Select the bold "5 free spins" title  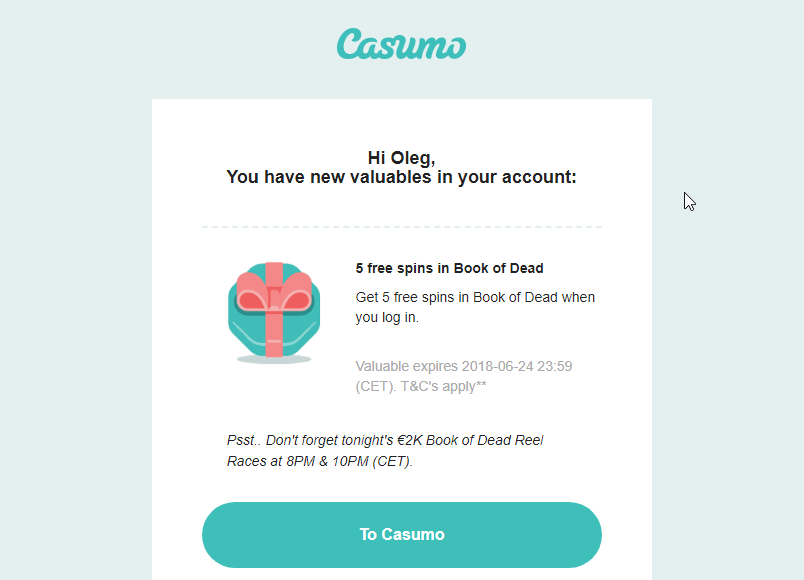click(x=449, y=268)
